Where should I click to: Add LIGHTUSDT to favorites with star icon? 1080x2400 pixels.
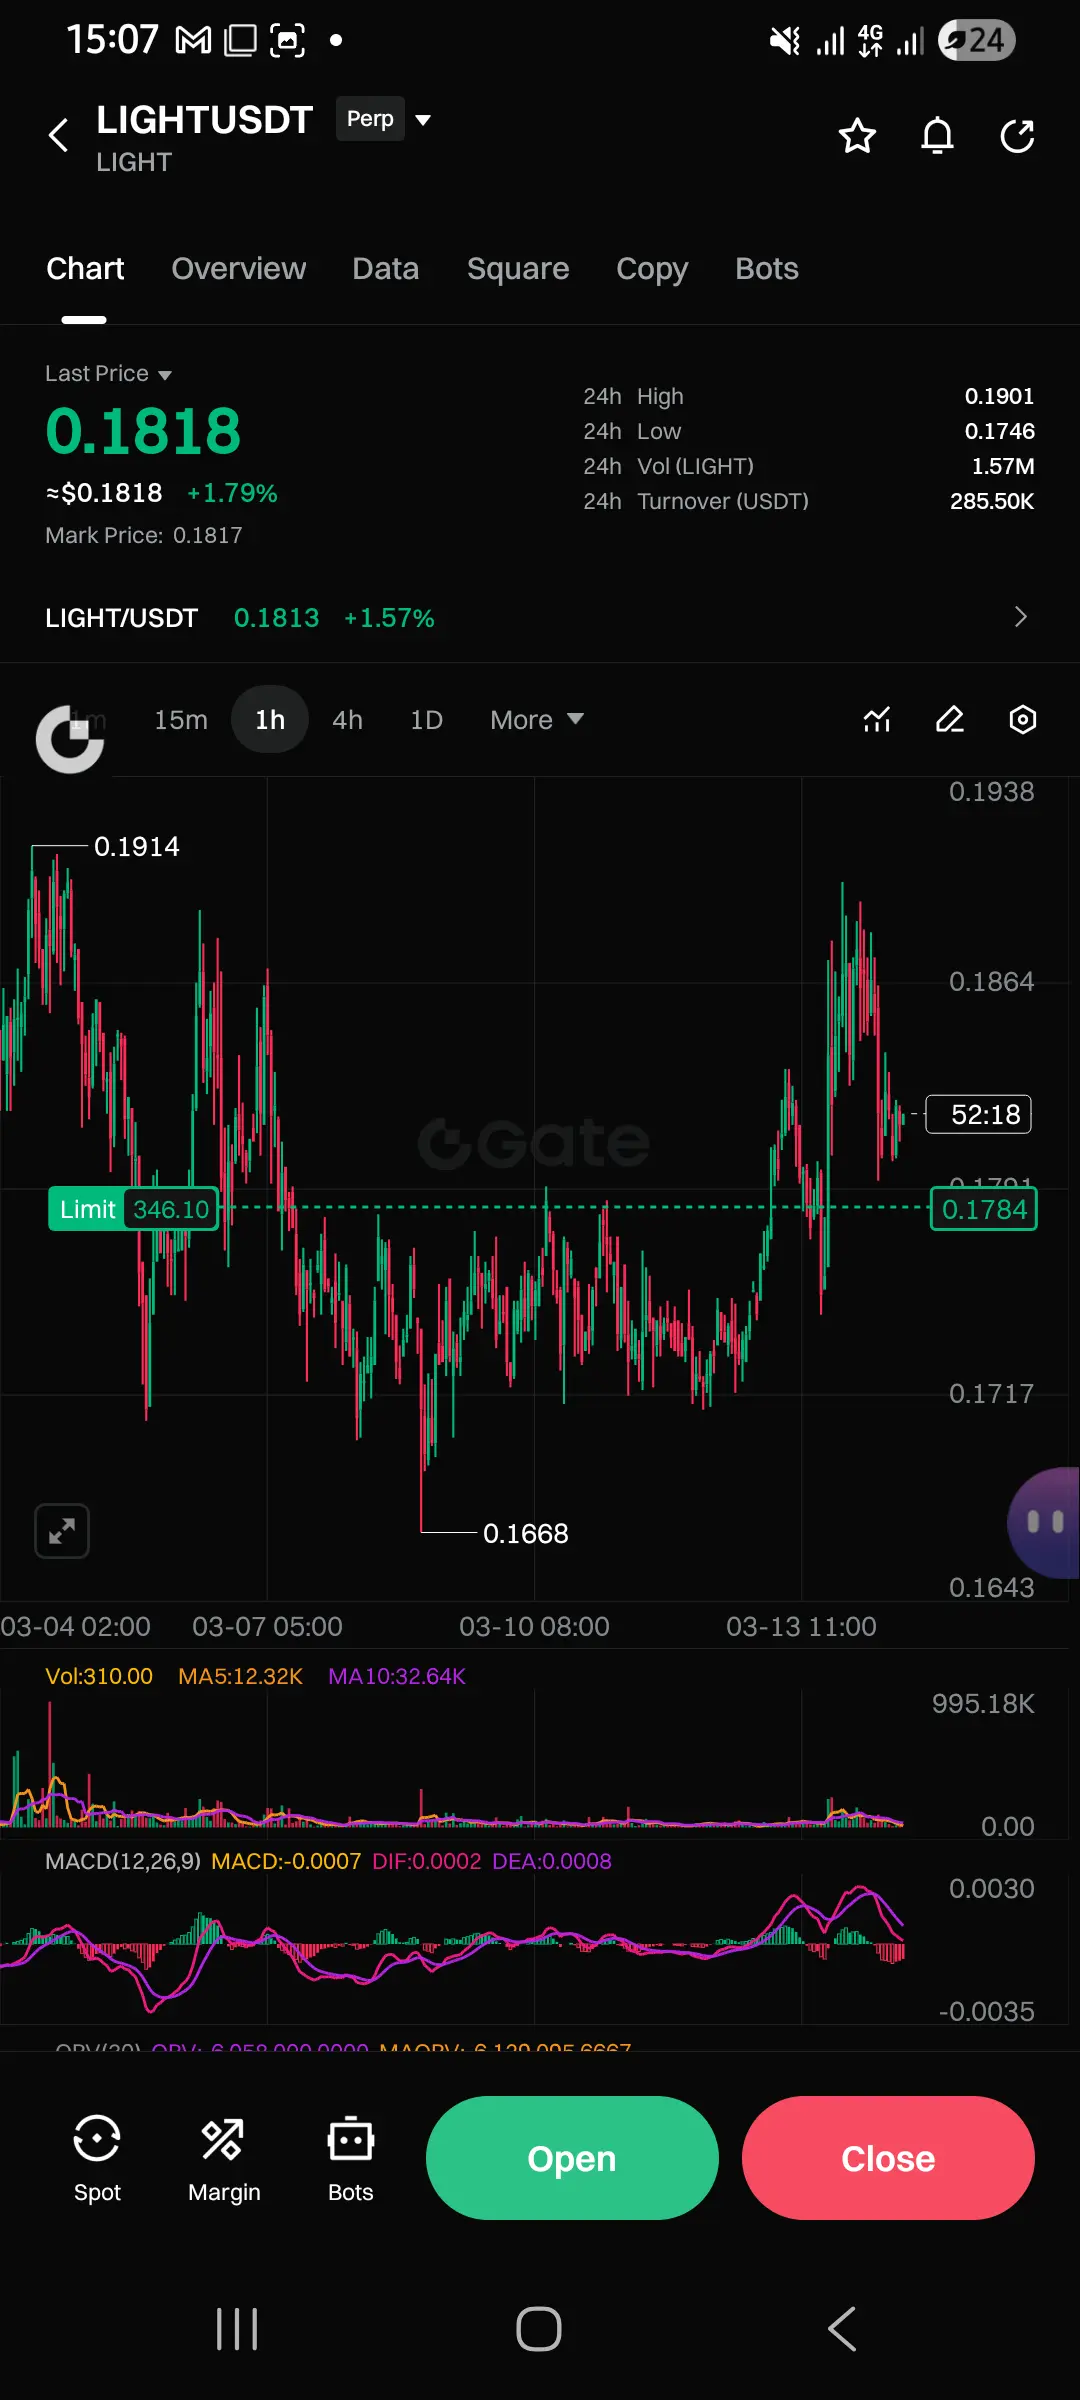[x=857, y=136]
